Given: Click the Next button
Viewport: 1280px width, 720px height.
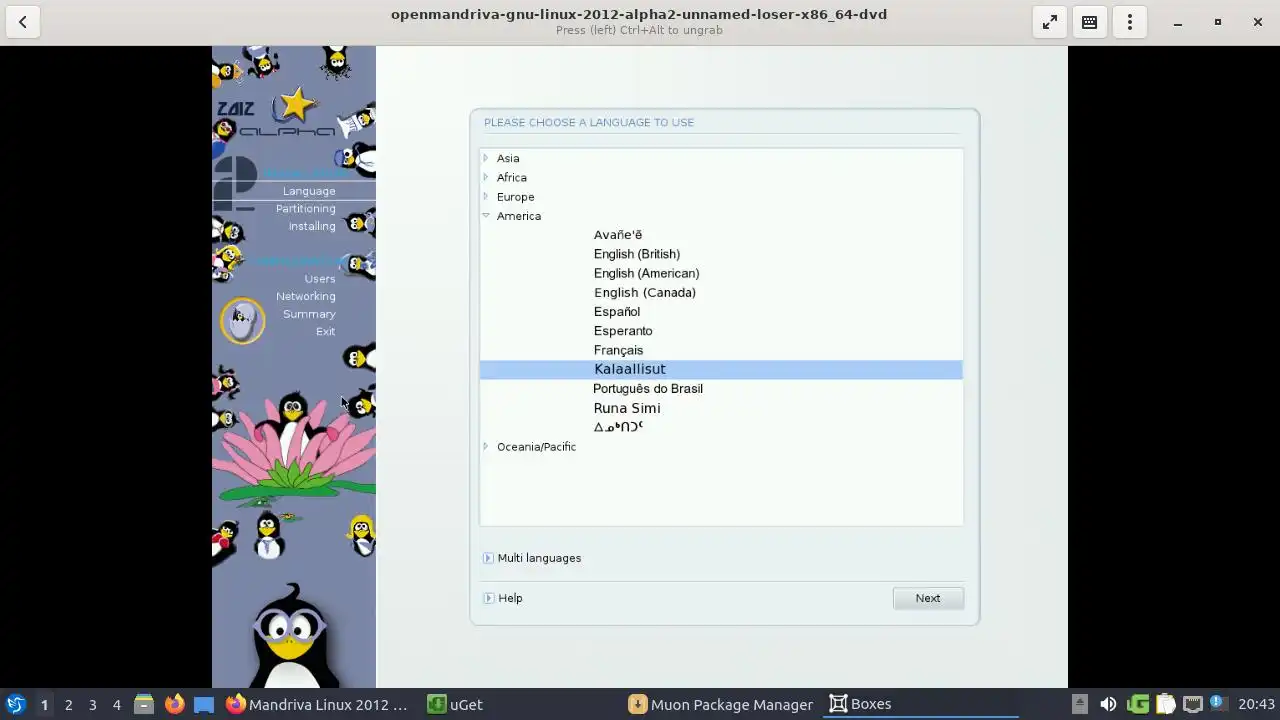Looking at the screenshot, I should (928, 598).
